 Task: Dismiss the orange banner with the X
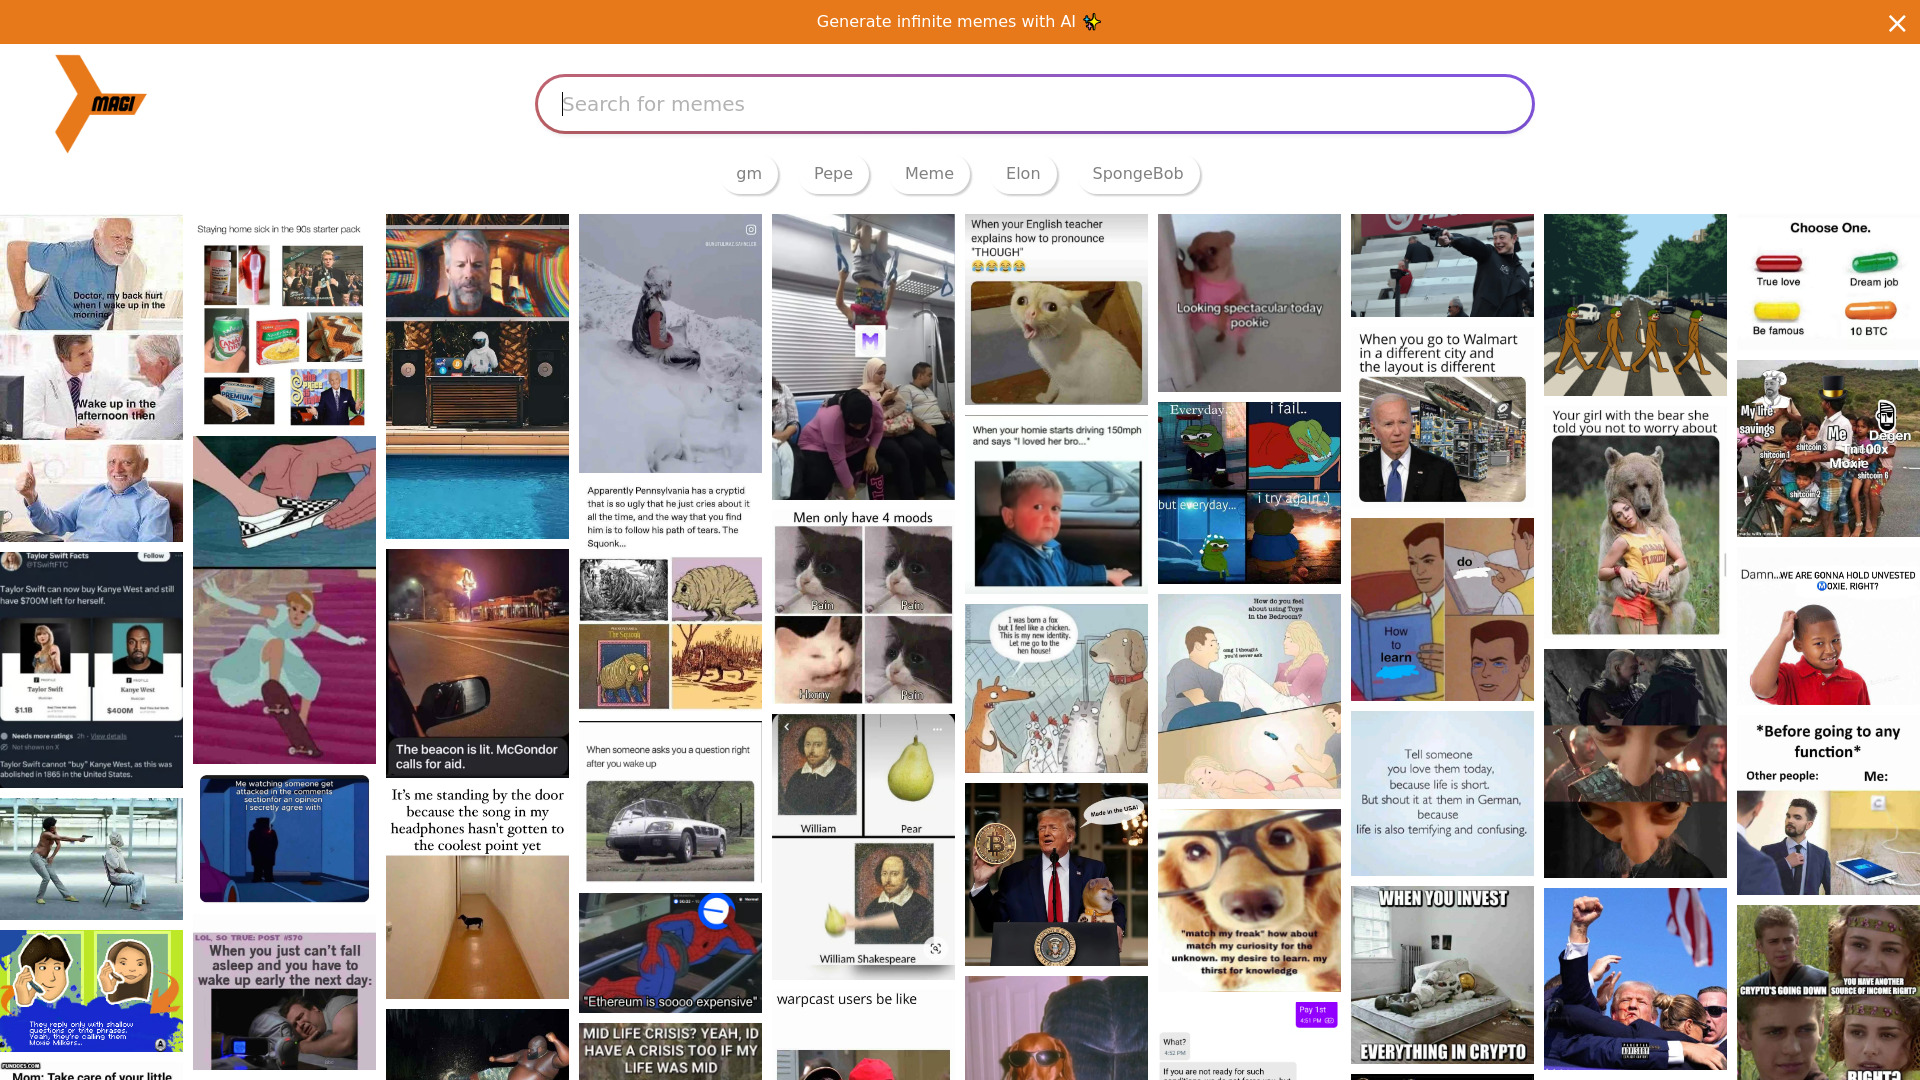[1897, 23]
